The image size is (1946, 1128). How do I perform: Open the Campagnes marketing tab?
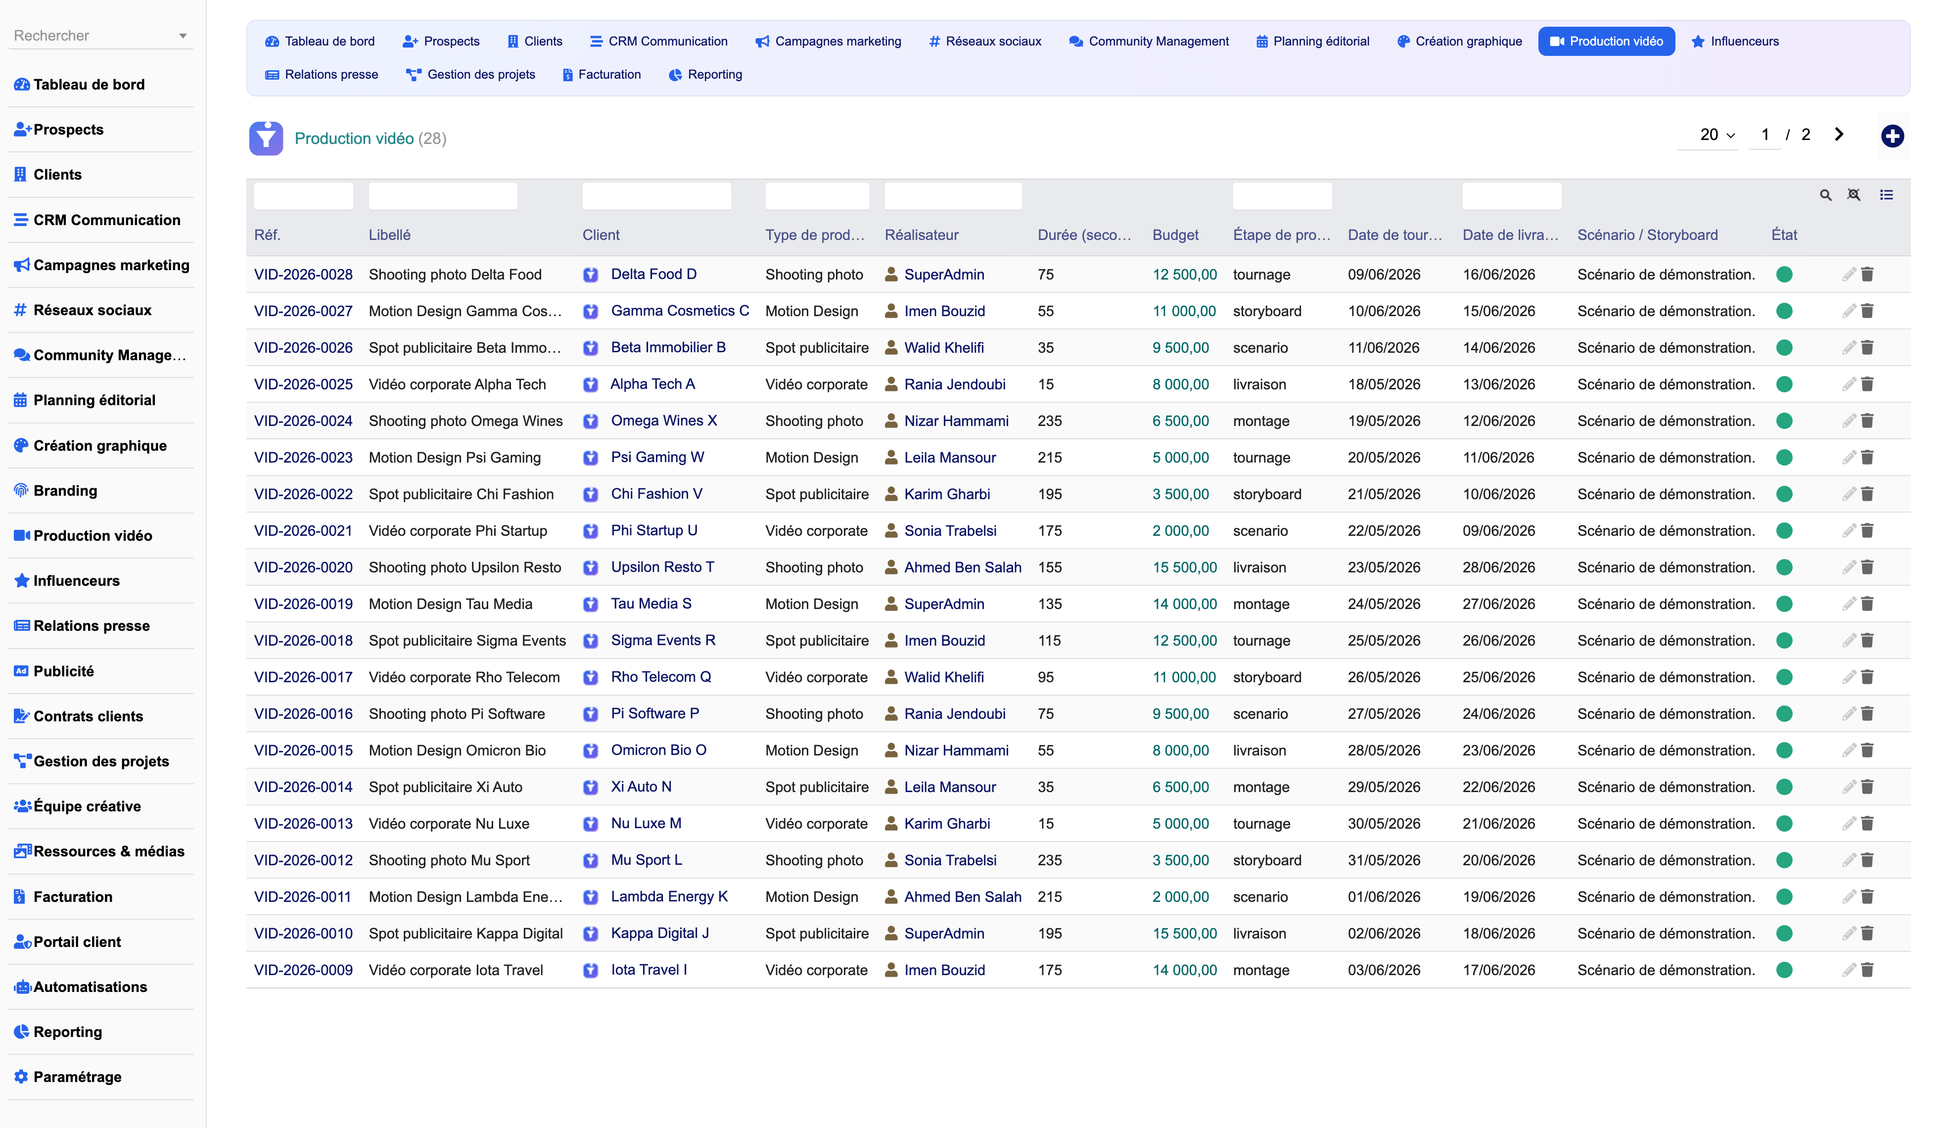point(828,41)
